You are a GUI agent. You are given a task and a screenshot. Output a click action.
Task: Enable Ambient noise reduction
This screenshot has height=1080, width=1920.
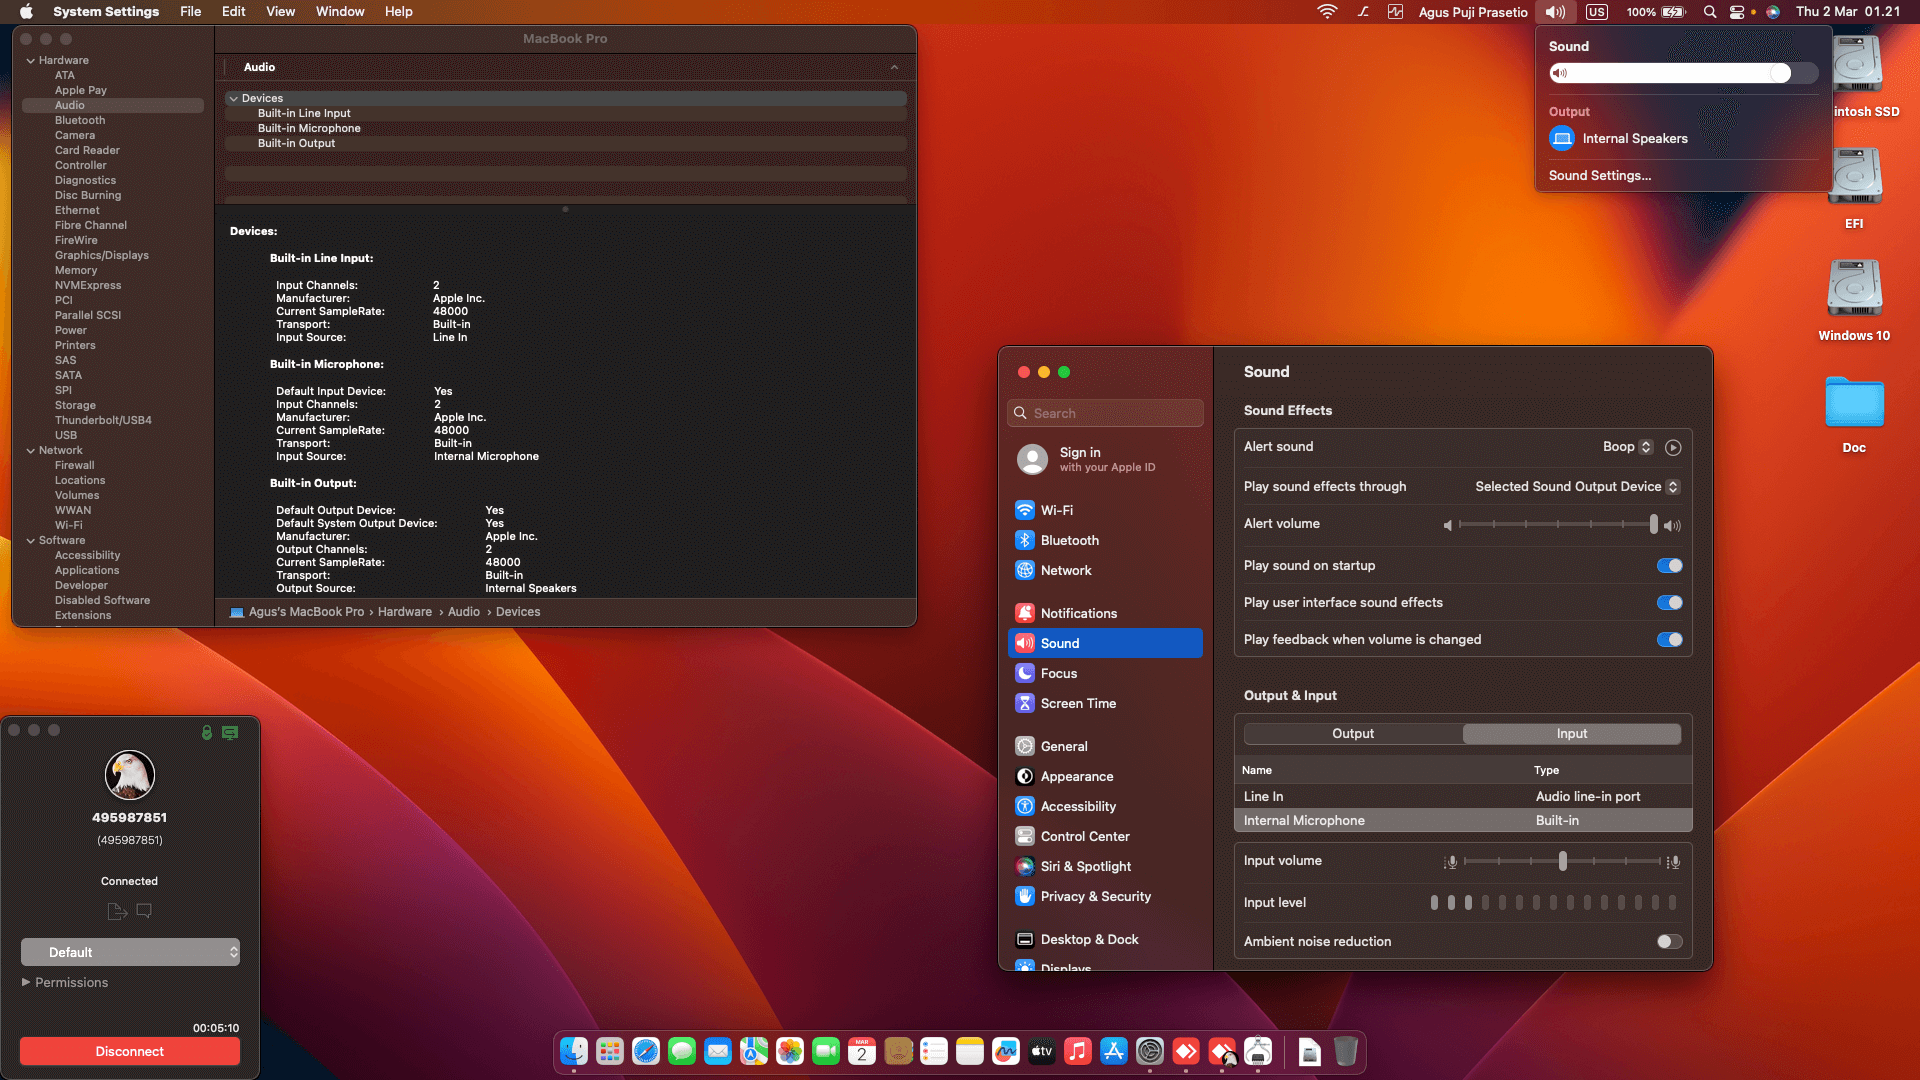click(x=1667, y=941)
